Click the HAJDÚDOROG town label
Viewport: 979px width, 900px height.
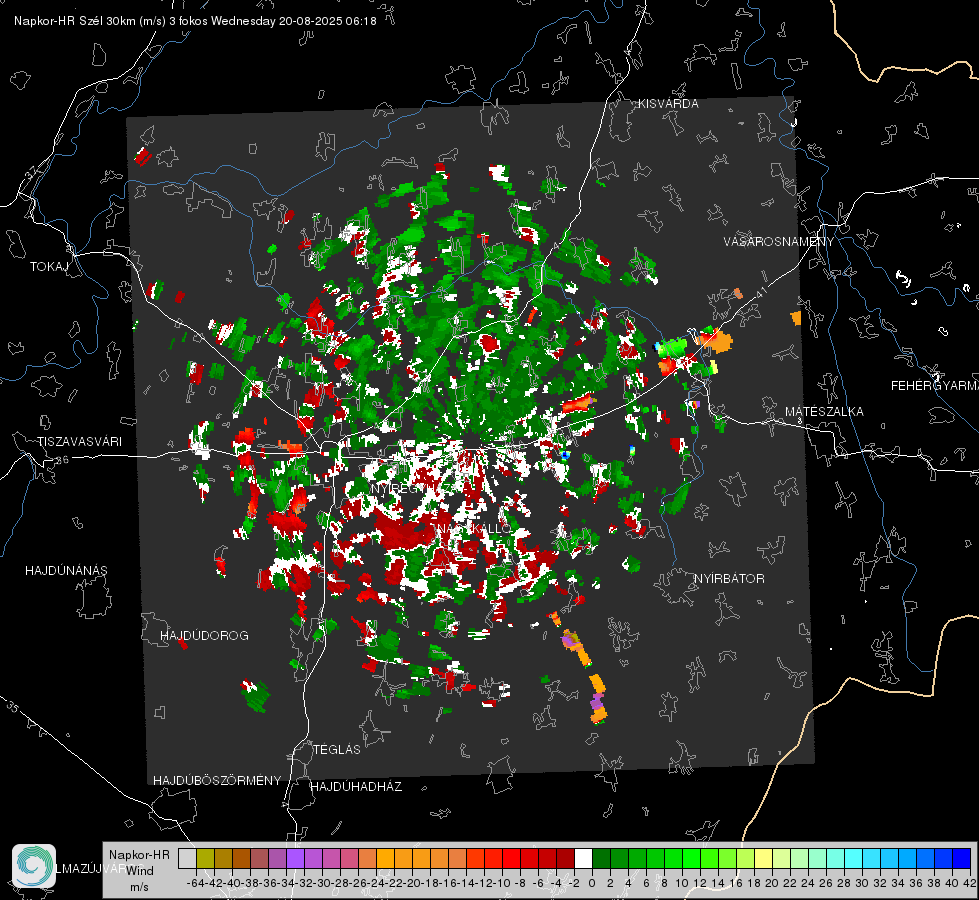pos(204,636)
